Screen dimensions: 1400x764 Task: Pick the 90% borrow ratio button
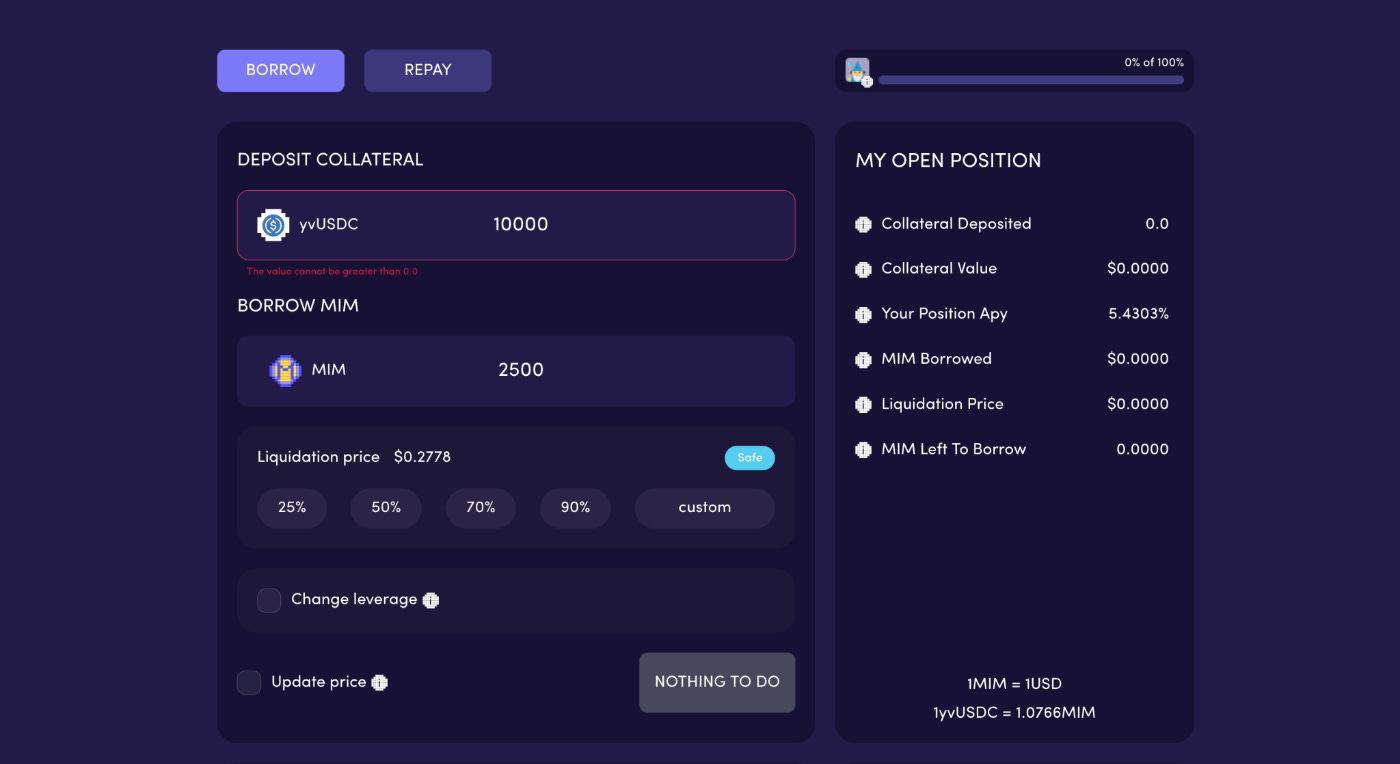575,508
